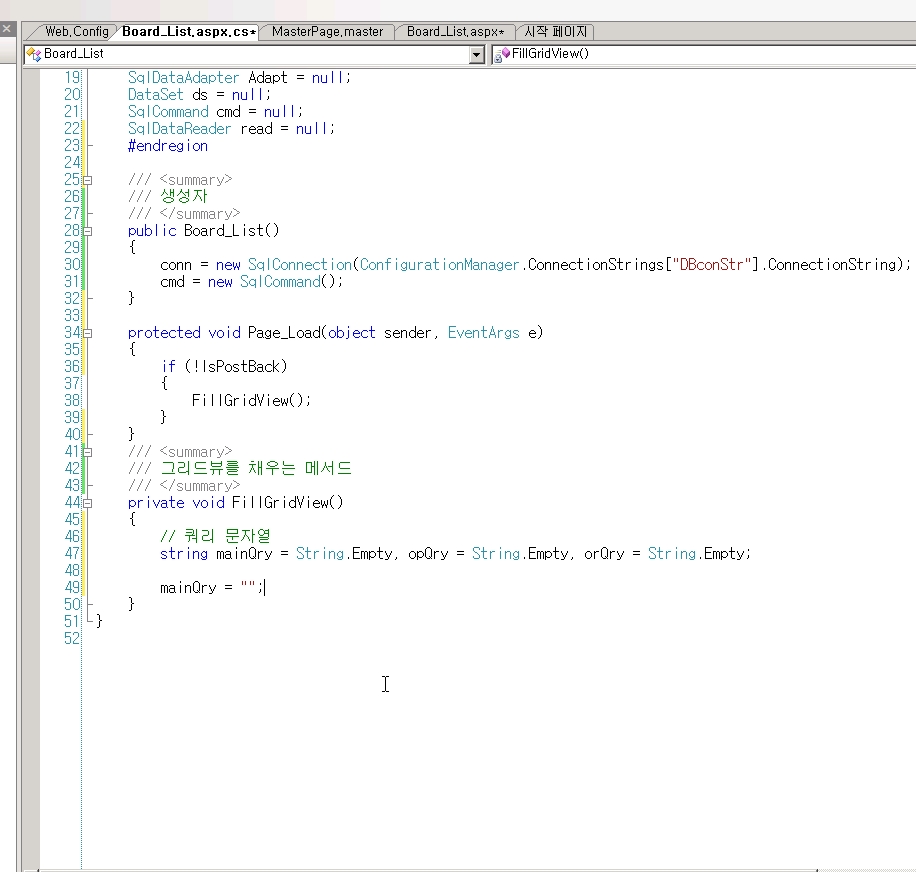Close the side panel with X button

tap(6, 28)
